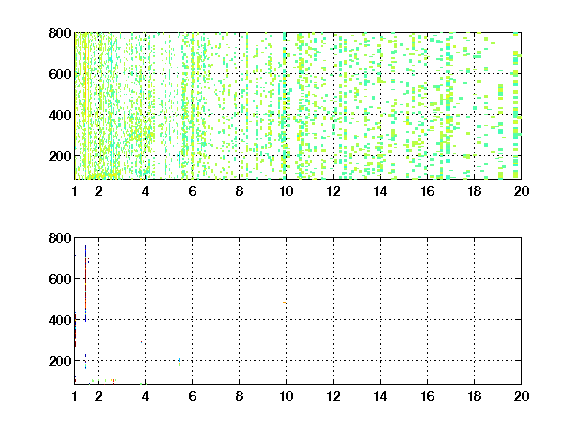Screen dimensions: 576x432
Task: Click the 16 tick label under top plot
Action: 427,191
